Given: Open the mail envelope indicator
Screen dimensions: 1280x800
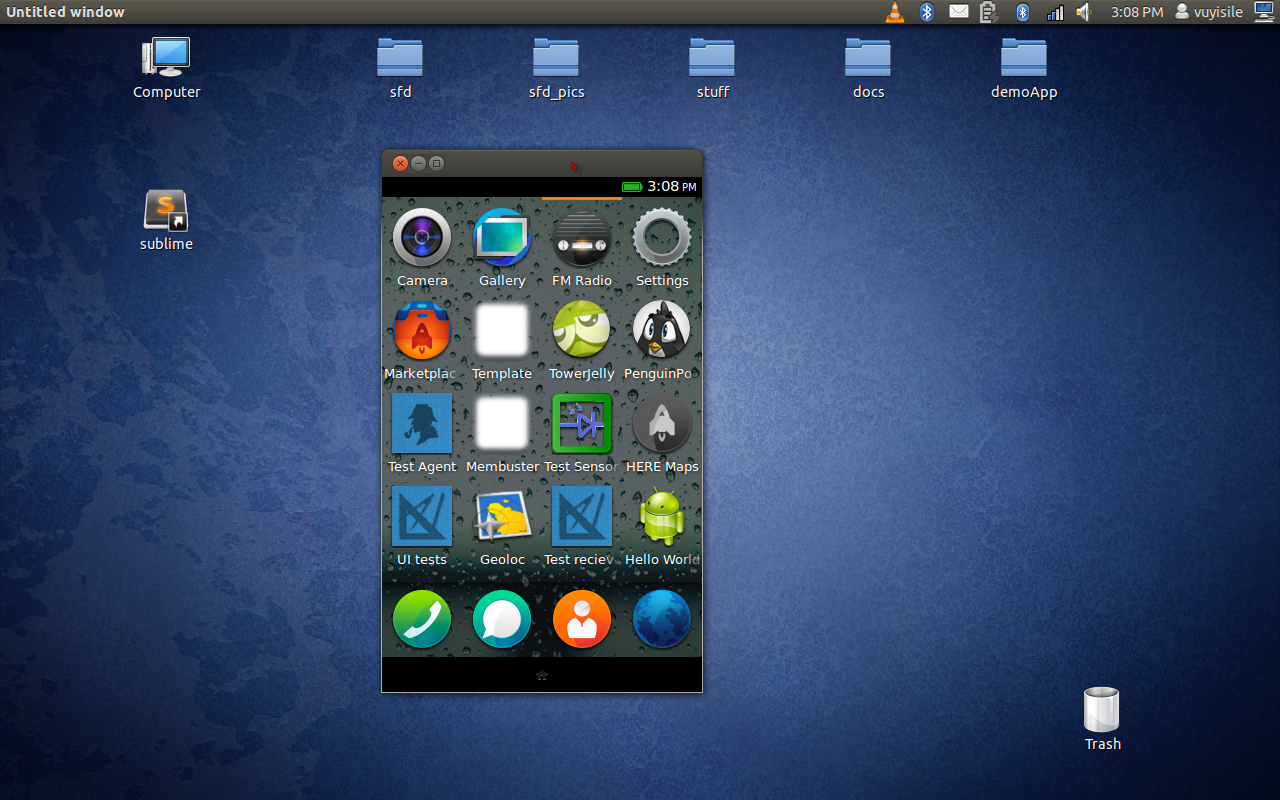Looking at the screenshot, I should 959,12.
